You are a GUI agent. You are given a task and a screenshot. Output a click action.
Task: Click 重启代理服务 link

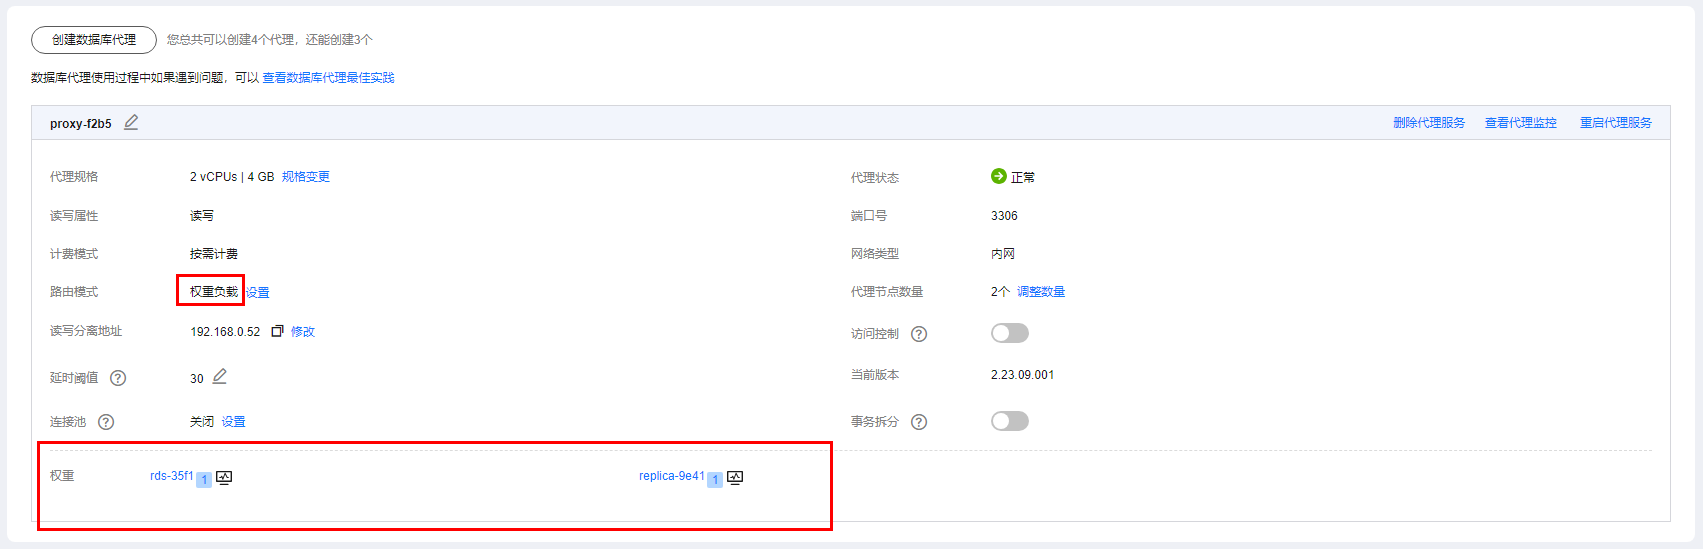click(1615, 123)
